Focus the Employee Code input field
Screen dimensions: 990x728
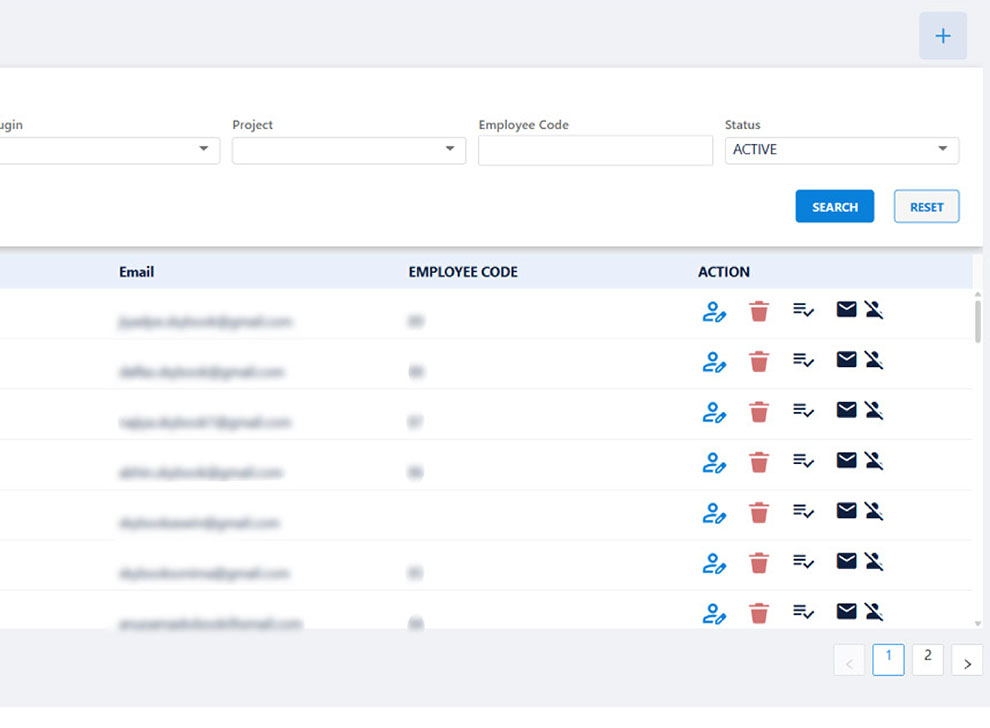[x=594, y=150]
